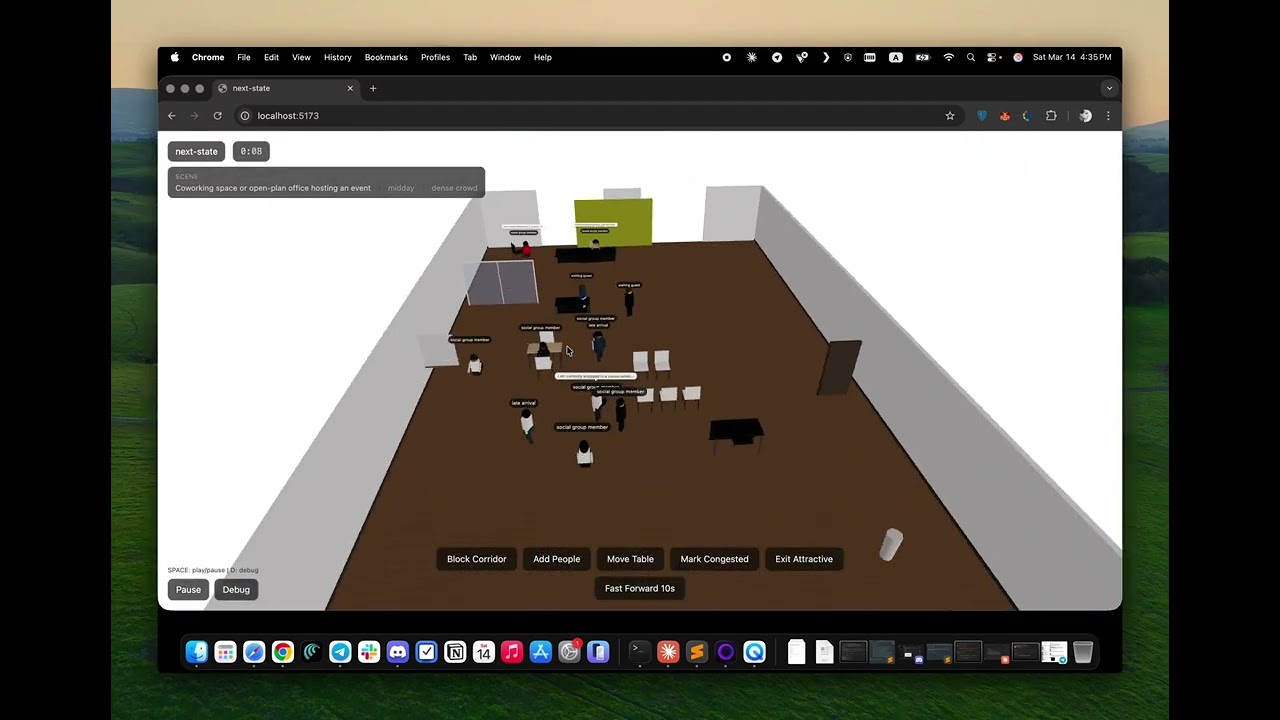1280x720 pixels.
Task: Click the Add People button
Action: point(556,559)
